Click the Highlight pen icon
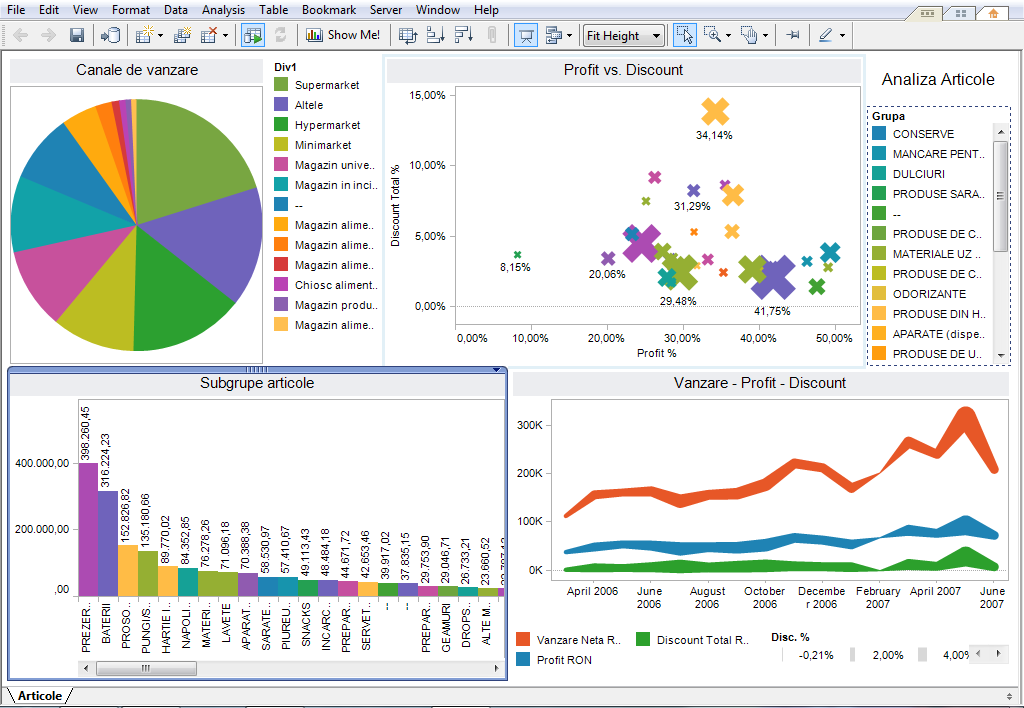The width and height of the screenshot is (1024, 708). 825,35
